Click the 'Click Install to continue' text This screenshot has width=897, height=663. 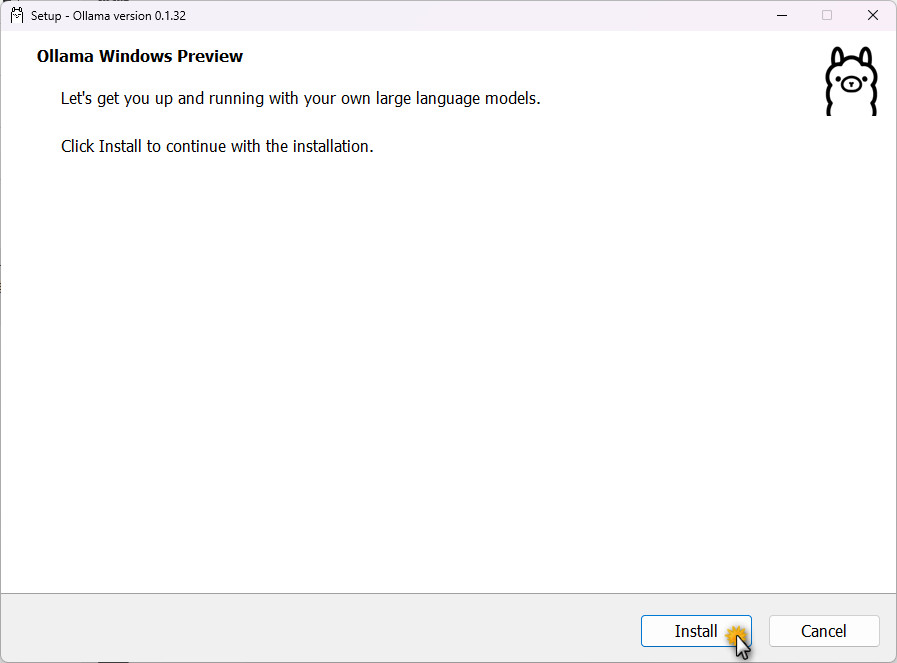click(217, 146)
